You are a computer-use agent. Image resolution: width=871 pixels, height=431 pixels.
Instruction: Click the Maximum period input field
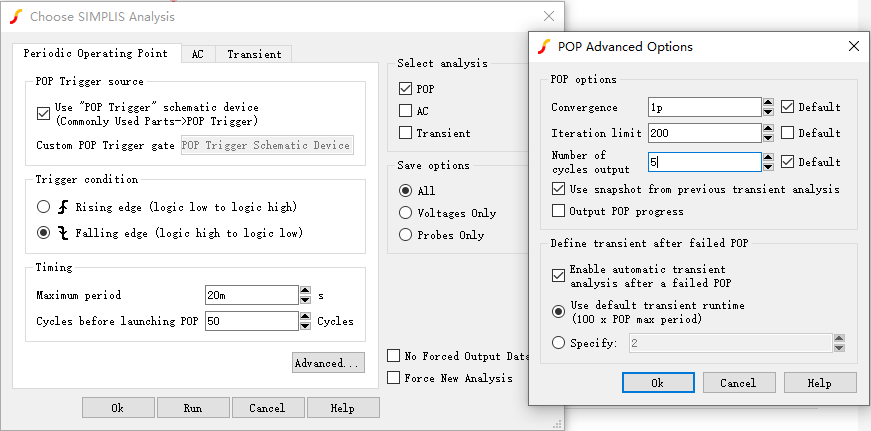tap(252, 295)
